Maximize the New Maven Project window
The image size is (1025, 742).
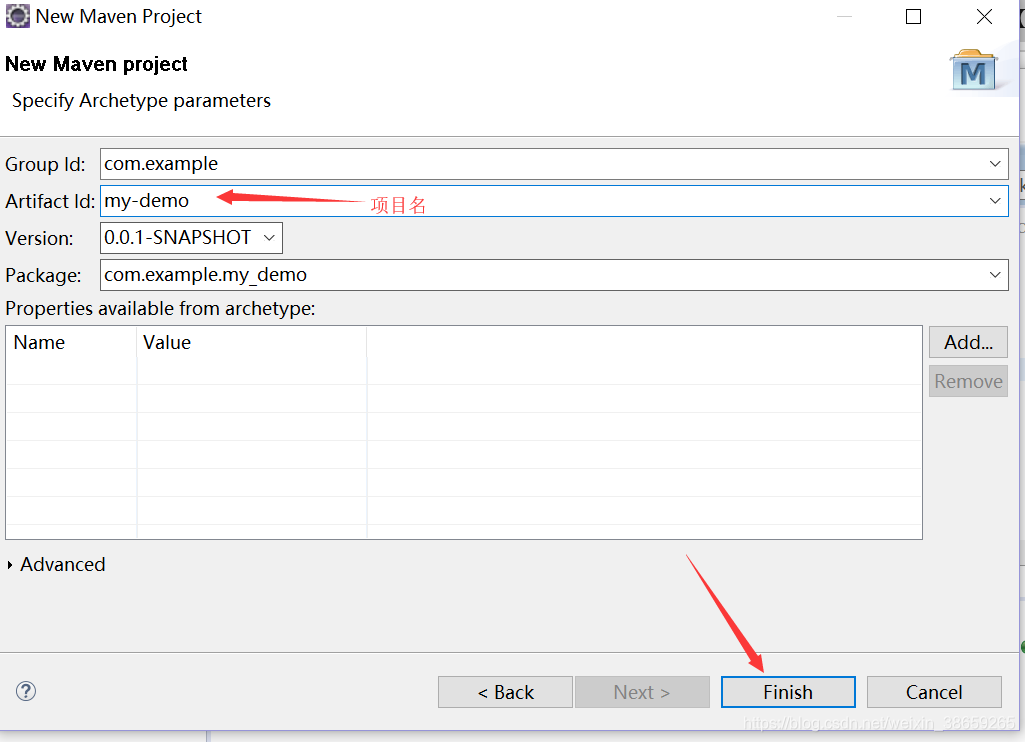[x=913, y=16]
